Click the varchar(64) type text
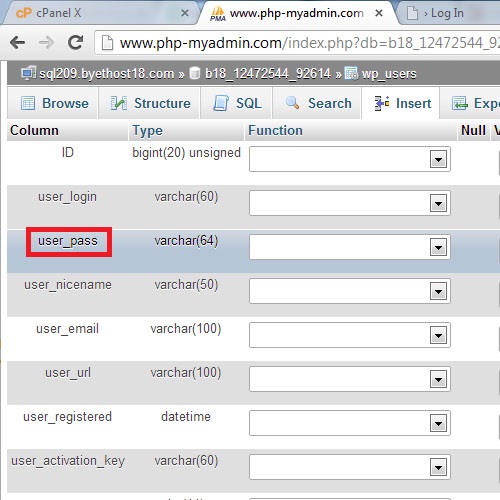Screen dimensions: 500x500 pos(186,241)
